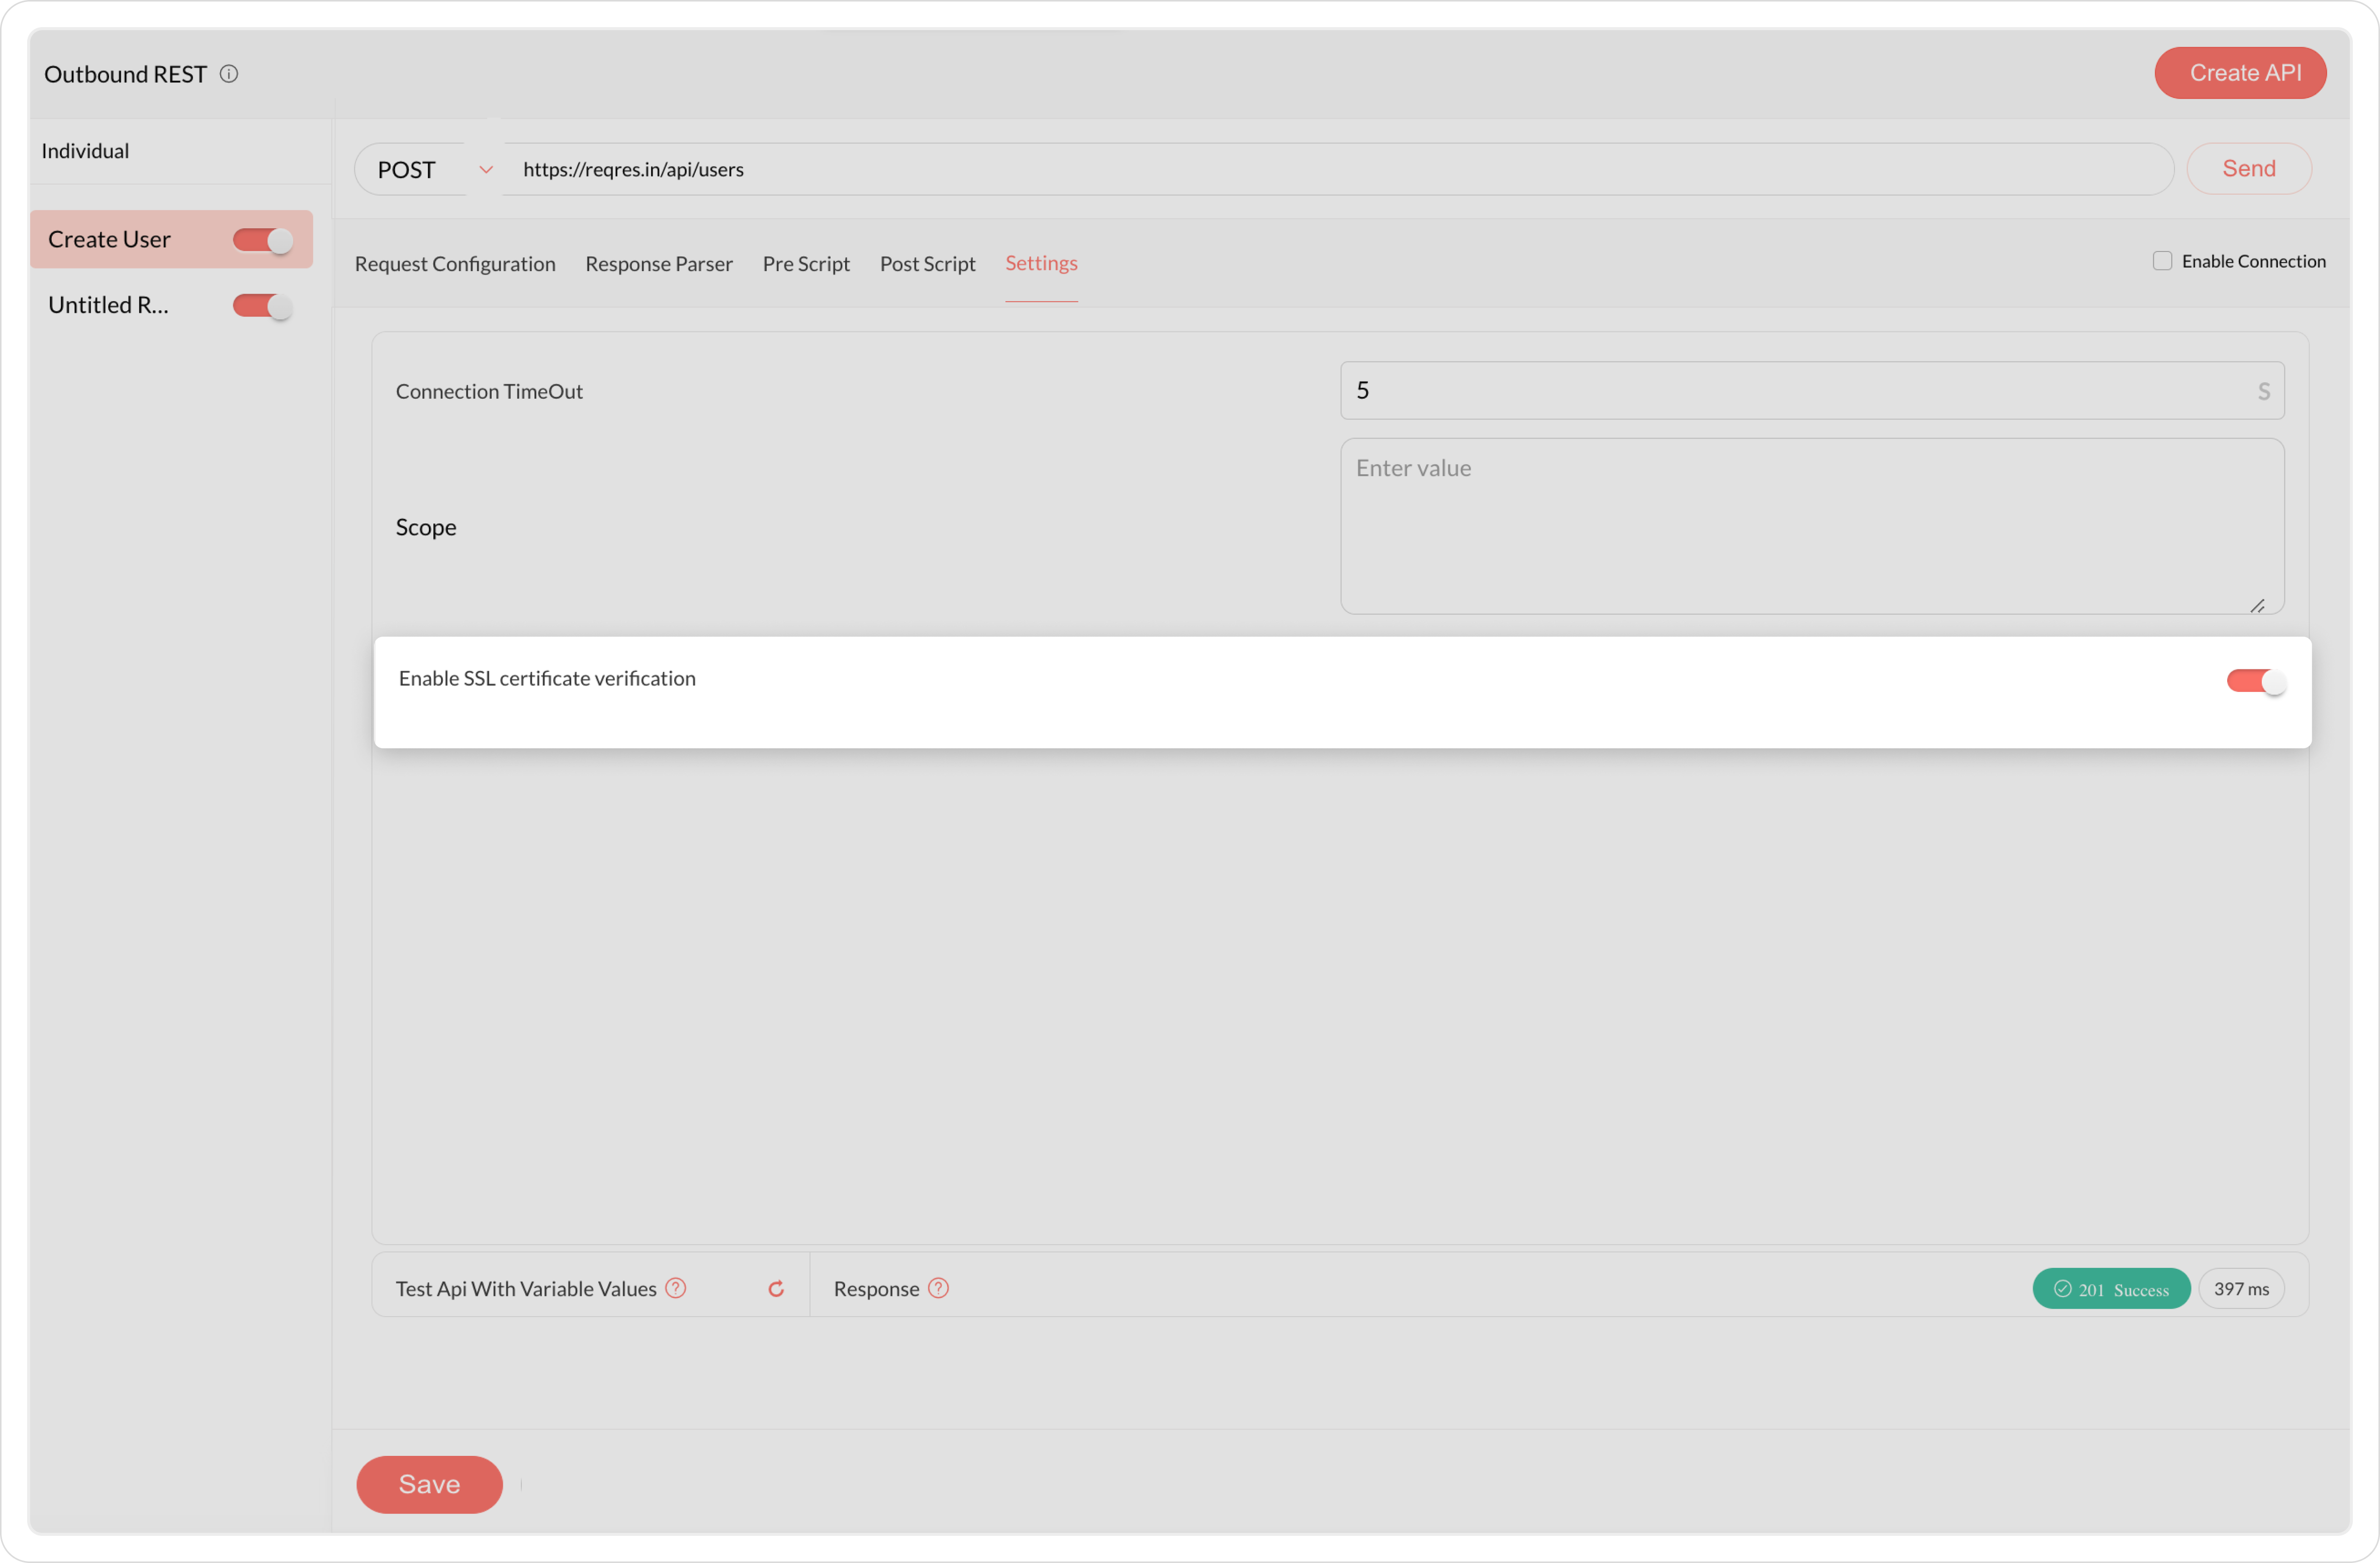Toggle the Create User API switch
Viewport: 2380px width, 1563px height.
263,240
